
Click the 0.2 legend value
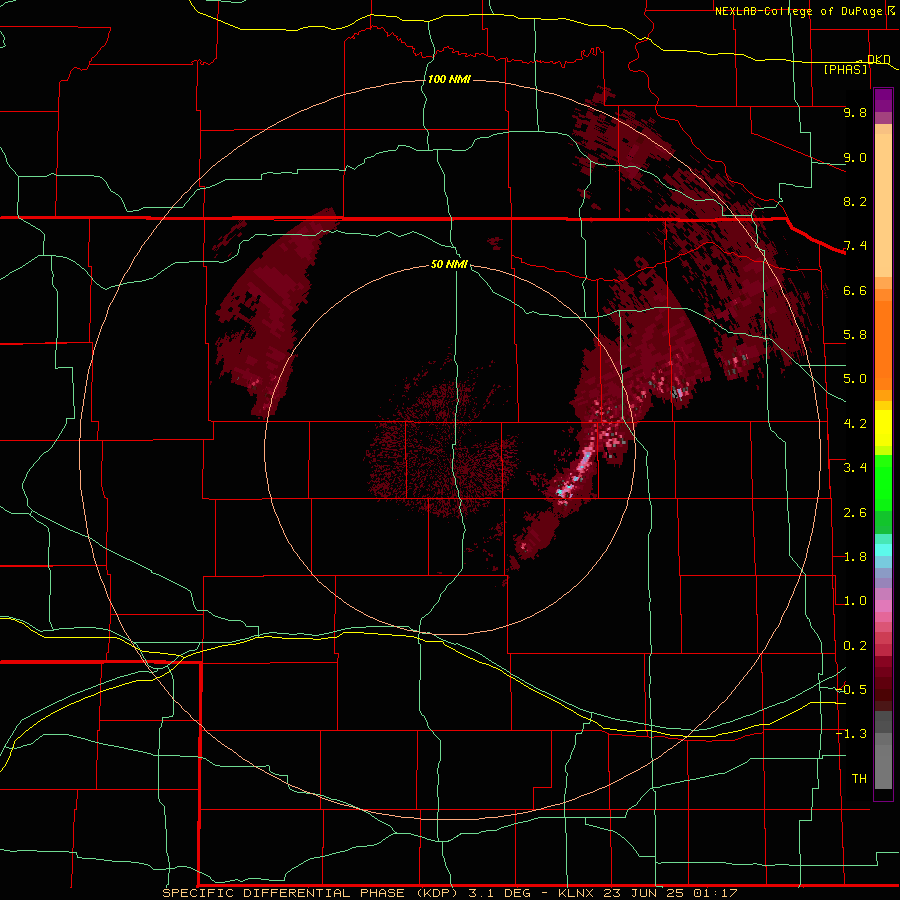pyautogui.click(x=855, y=646)
